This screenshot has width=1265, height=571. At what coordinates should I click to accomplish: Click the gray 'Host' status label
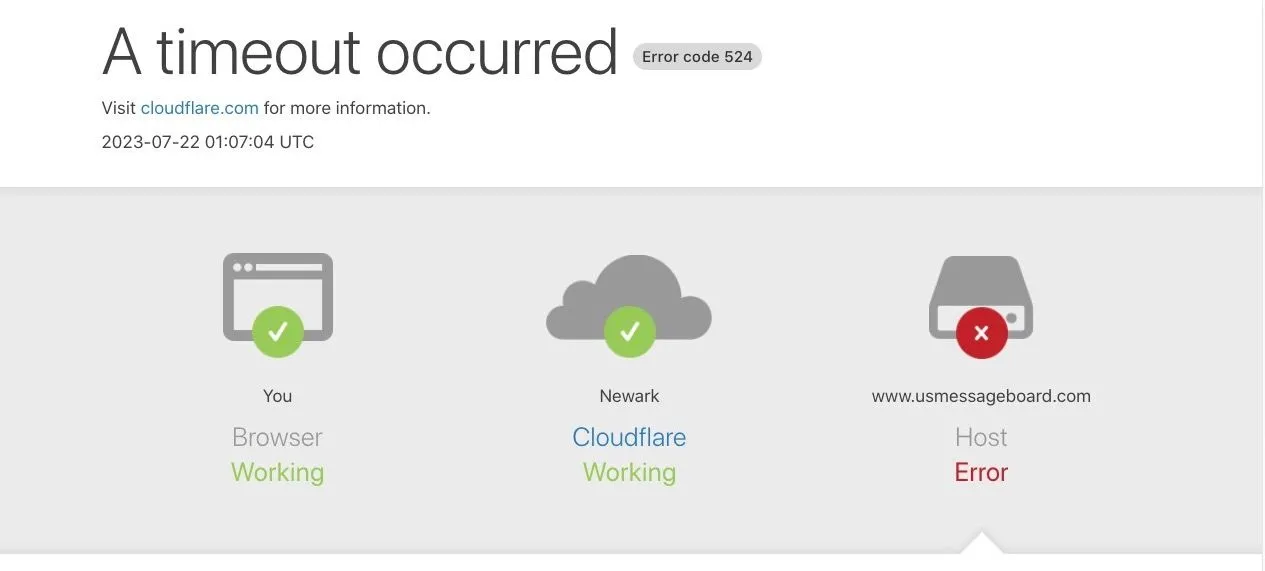pos(981,437)
